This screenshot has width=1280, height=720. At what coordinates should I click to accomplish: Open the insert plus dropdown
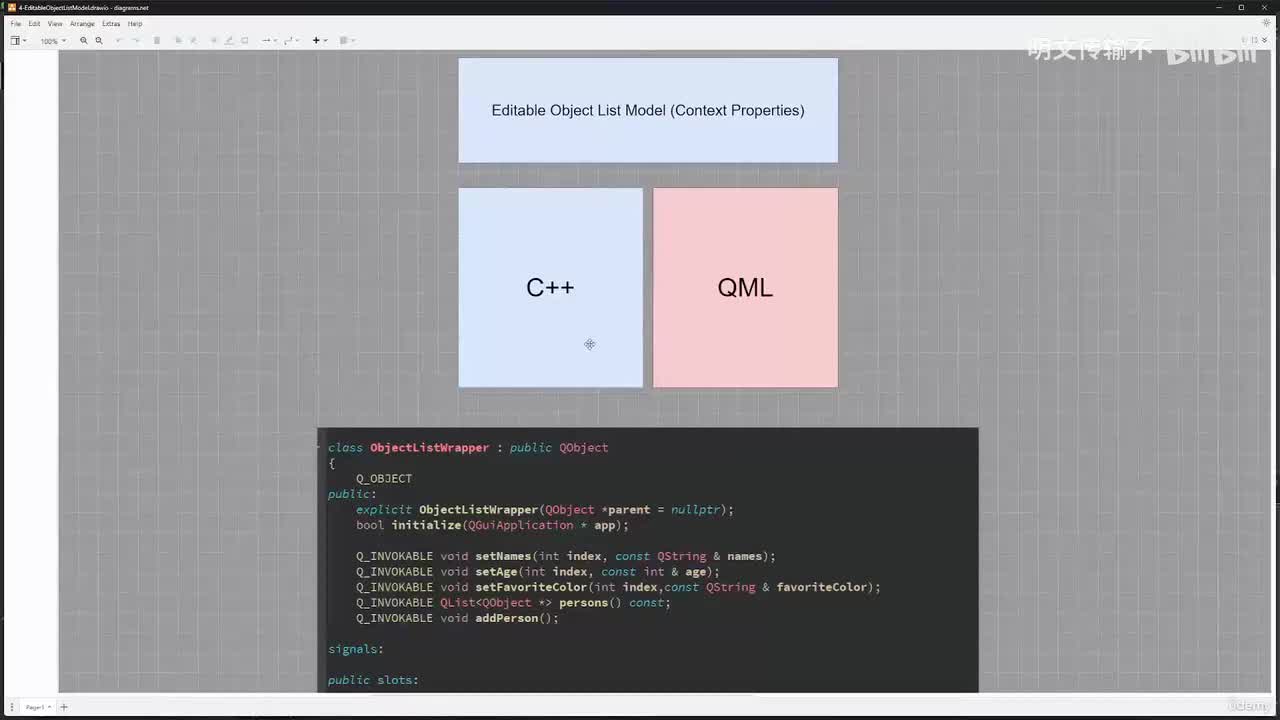pos(319,41)
